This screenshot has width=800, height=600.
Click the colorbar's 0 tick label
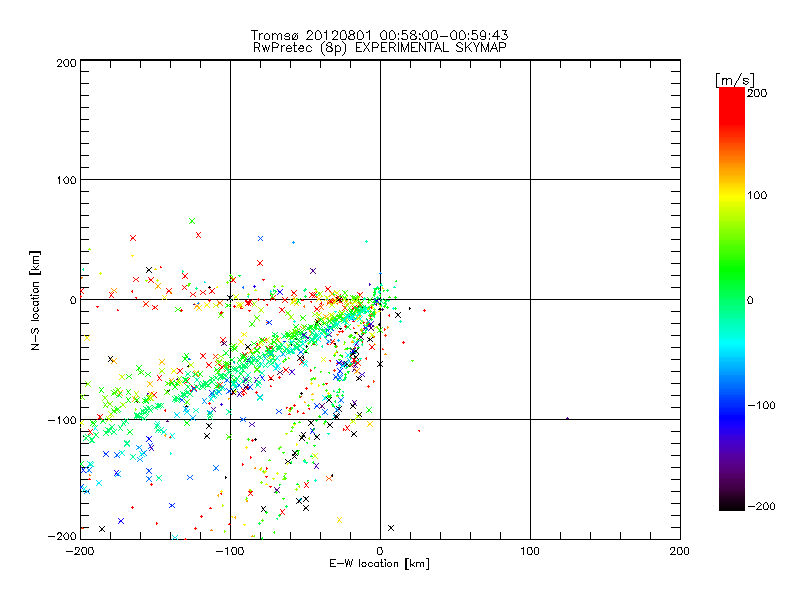752,300
